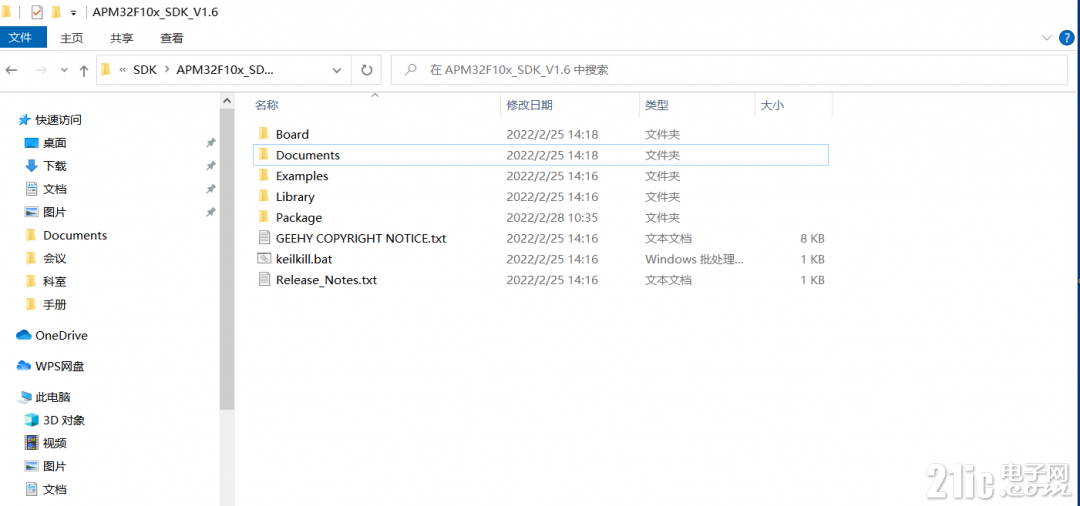Open pinned 文档 under quick access
This screenshot has height=506, width=1080.
54,189
